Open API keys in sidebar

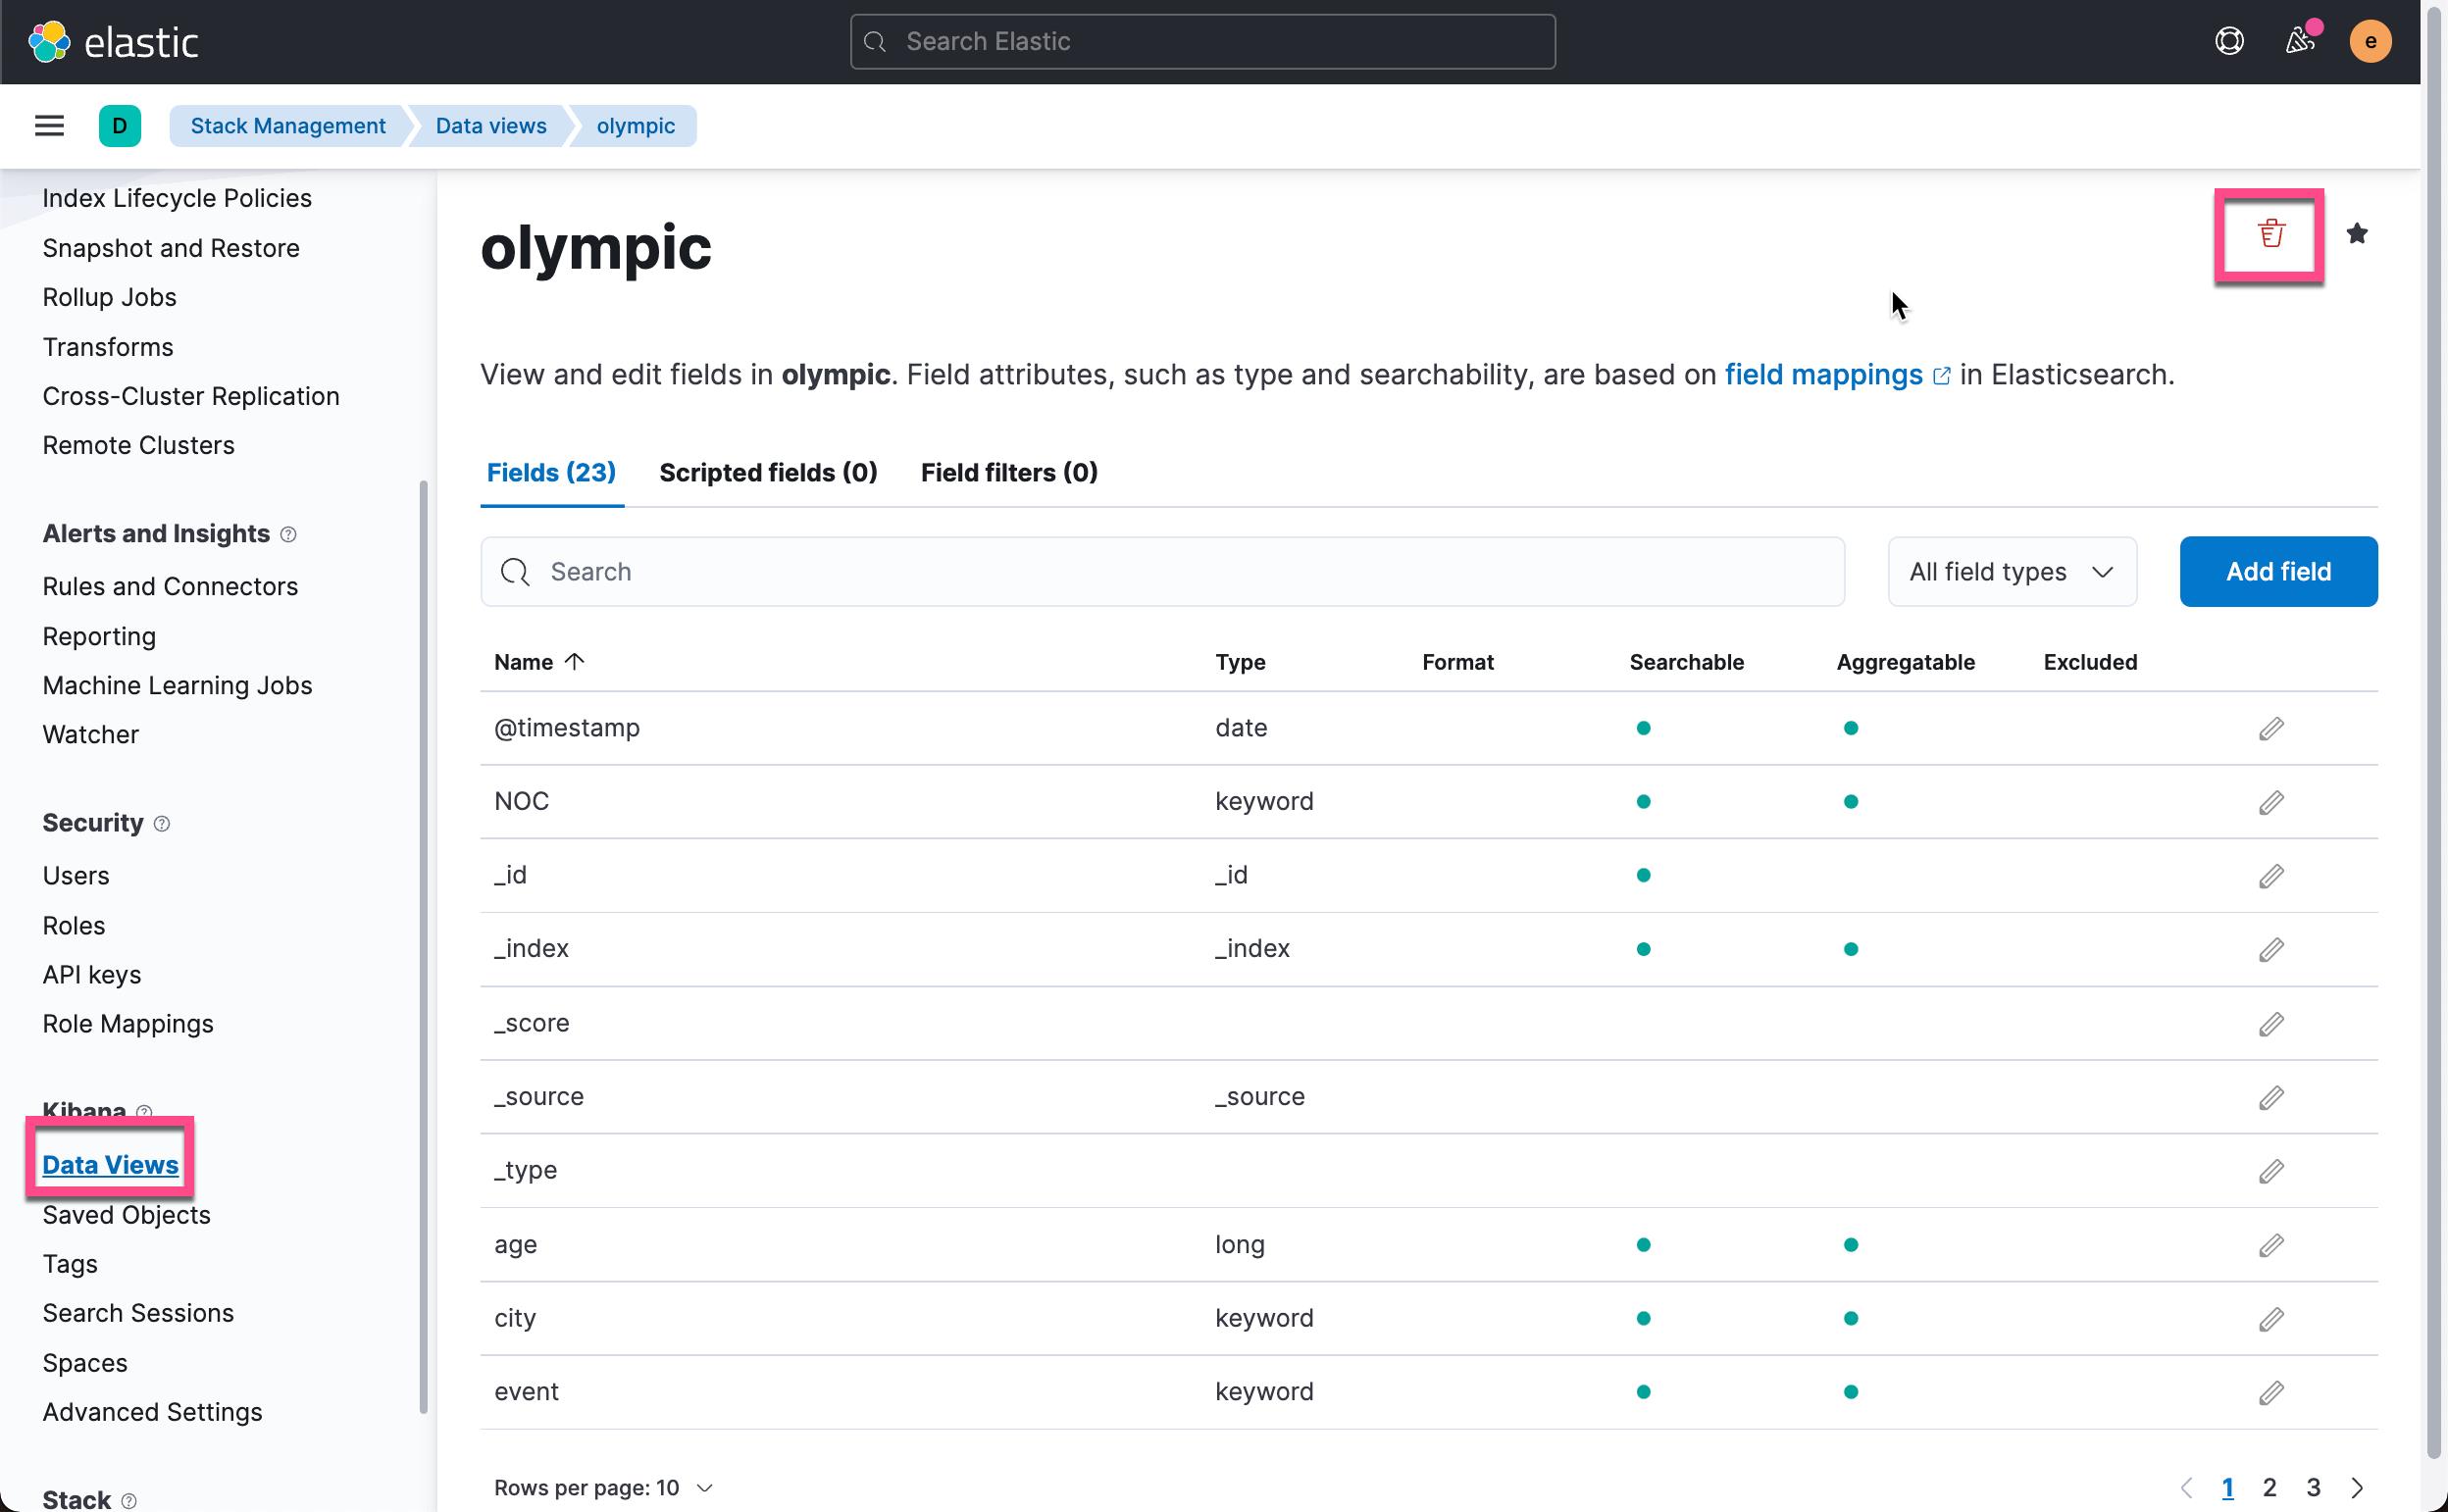tap(91, 974)
